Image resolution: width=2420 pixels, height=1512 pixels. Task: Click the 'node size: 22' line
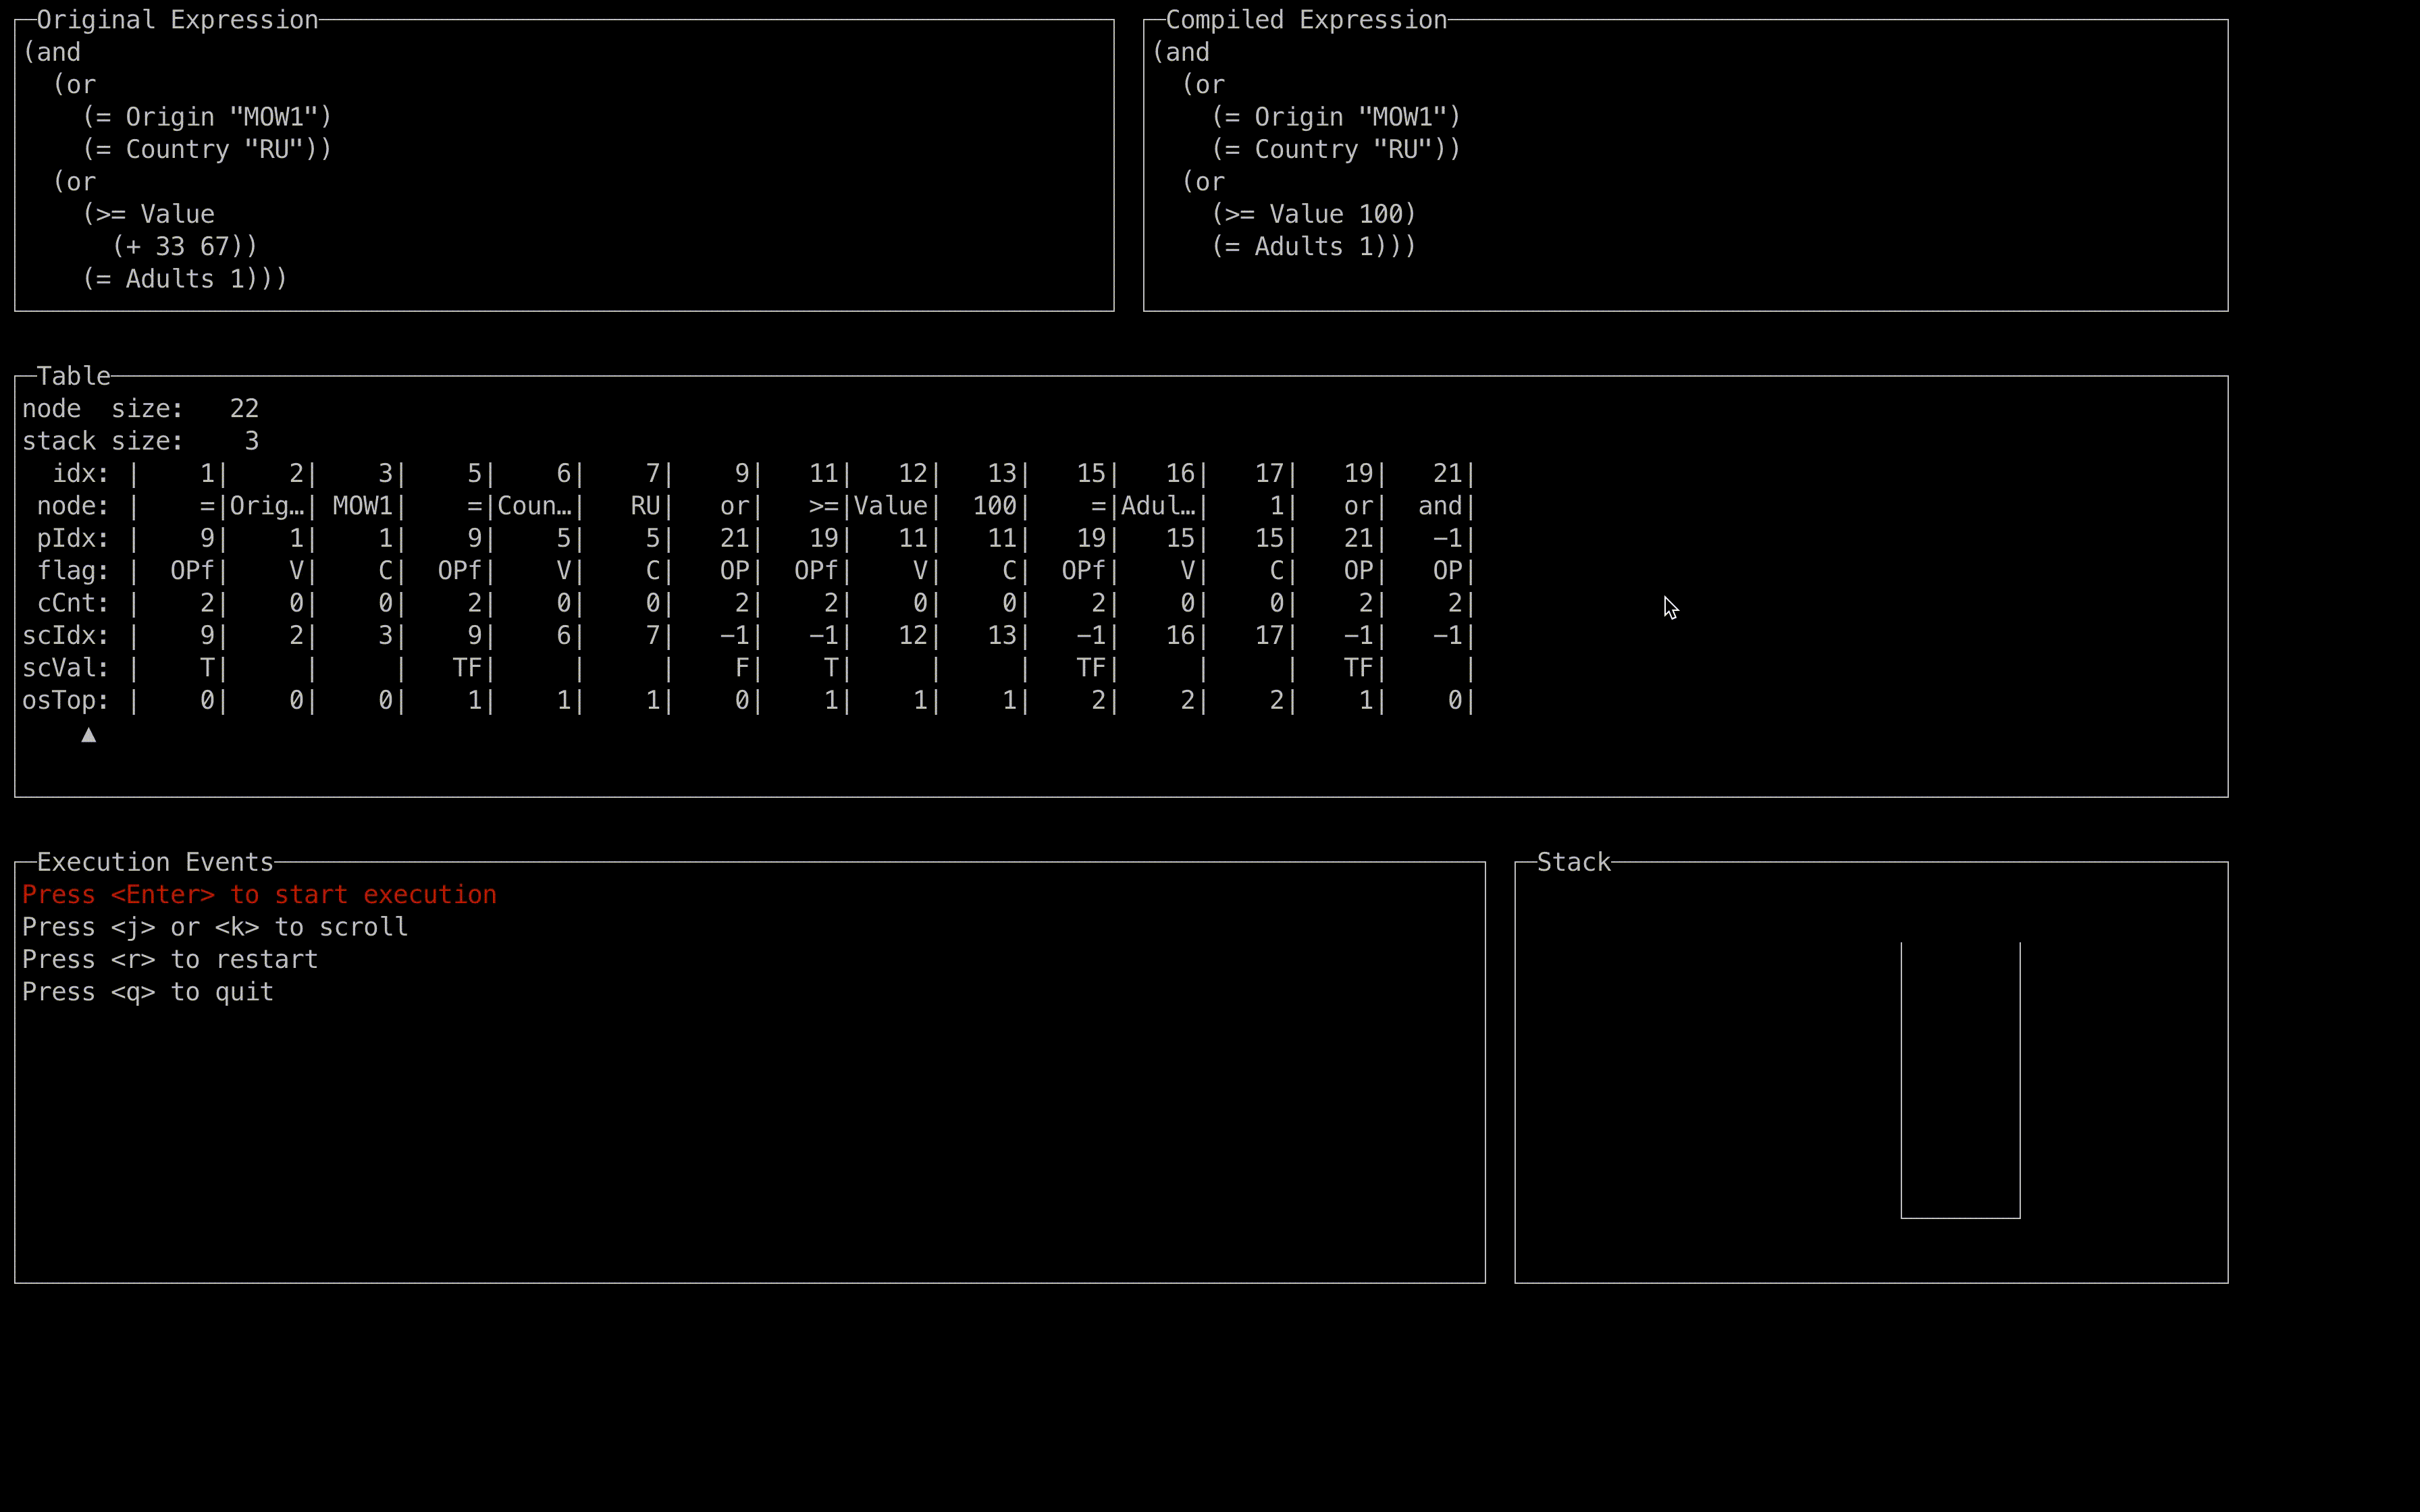(x=140, y=409)
